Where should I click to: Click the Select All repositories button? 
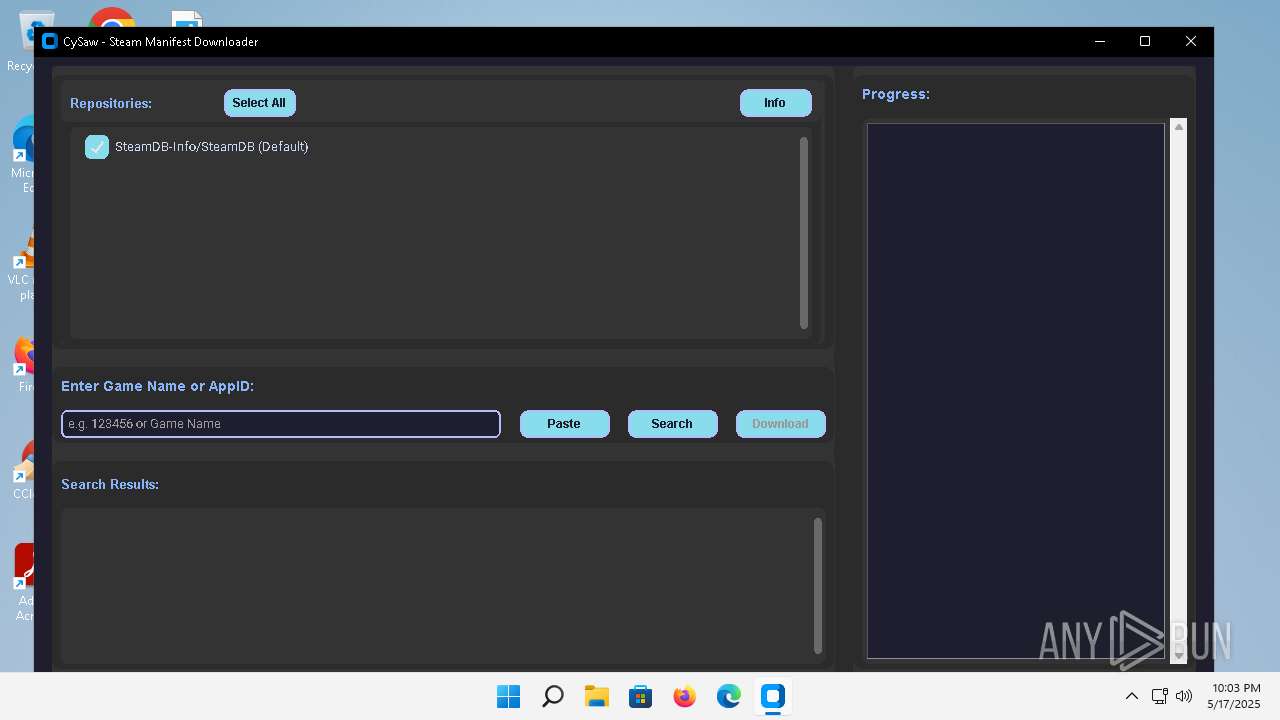260,103
